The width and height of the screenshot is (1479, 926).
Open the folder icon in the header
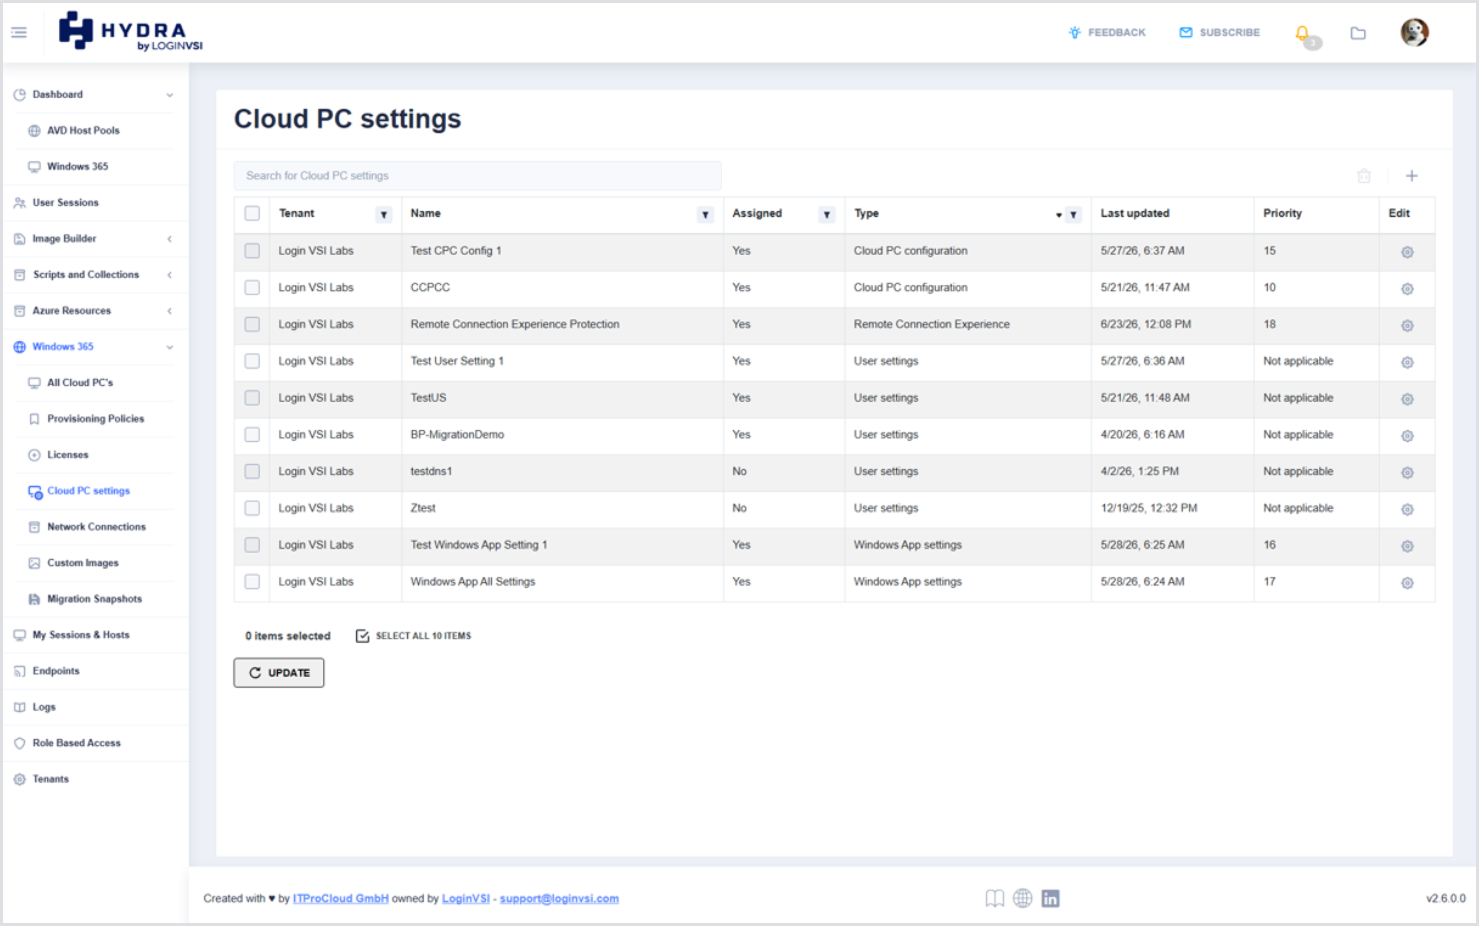(1358, 33)
